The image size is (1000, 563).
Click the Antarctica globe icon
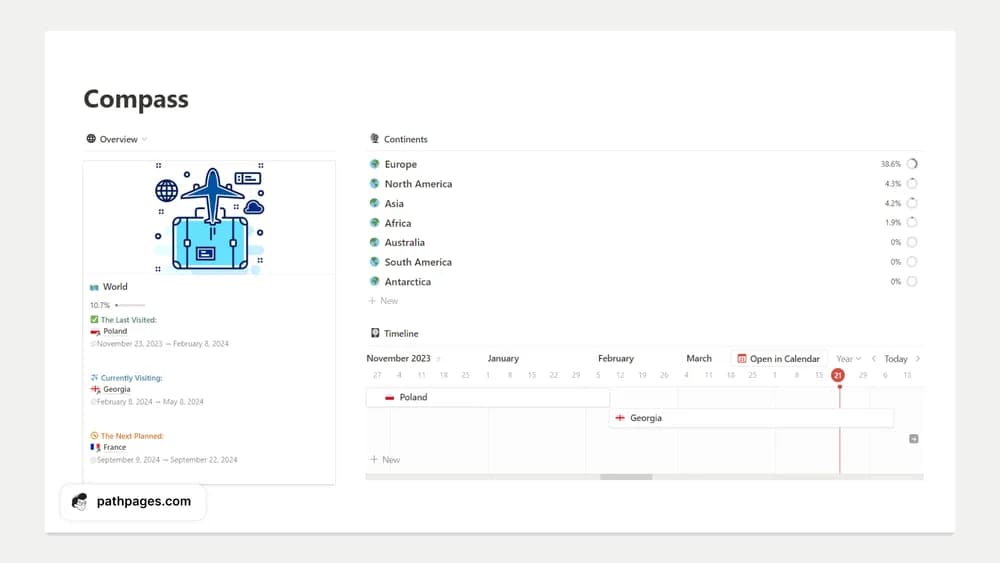(x=374, y=281)
